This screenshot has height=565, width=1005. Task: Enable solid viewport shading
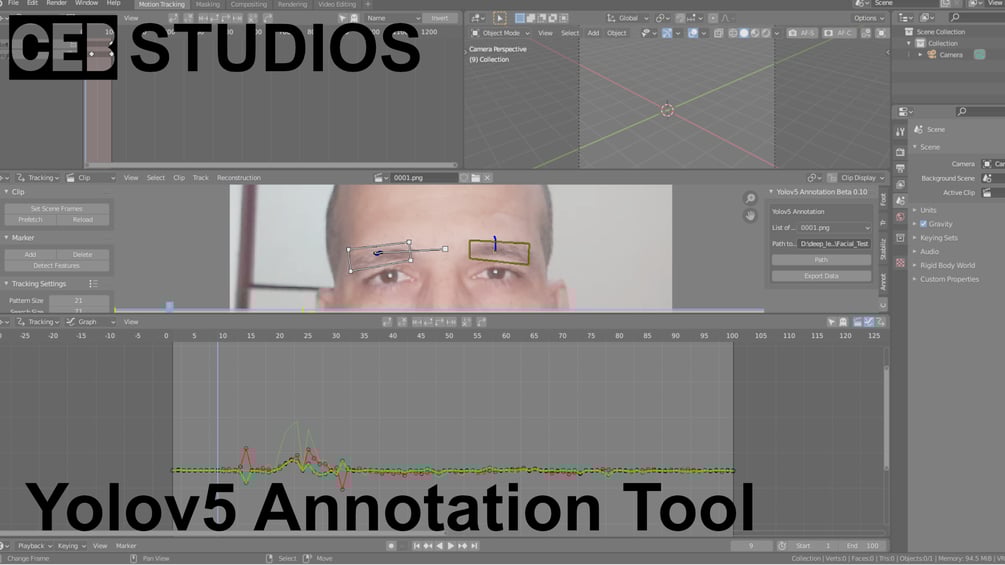tap(743, 33)
